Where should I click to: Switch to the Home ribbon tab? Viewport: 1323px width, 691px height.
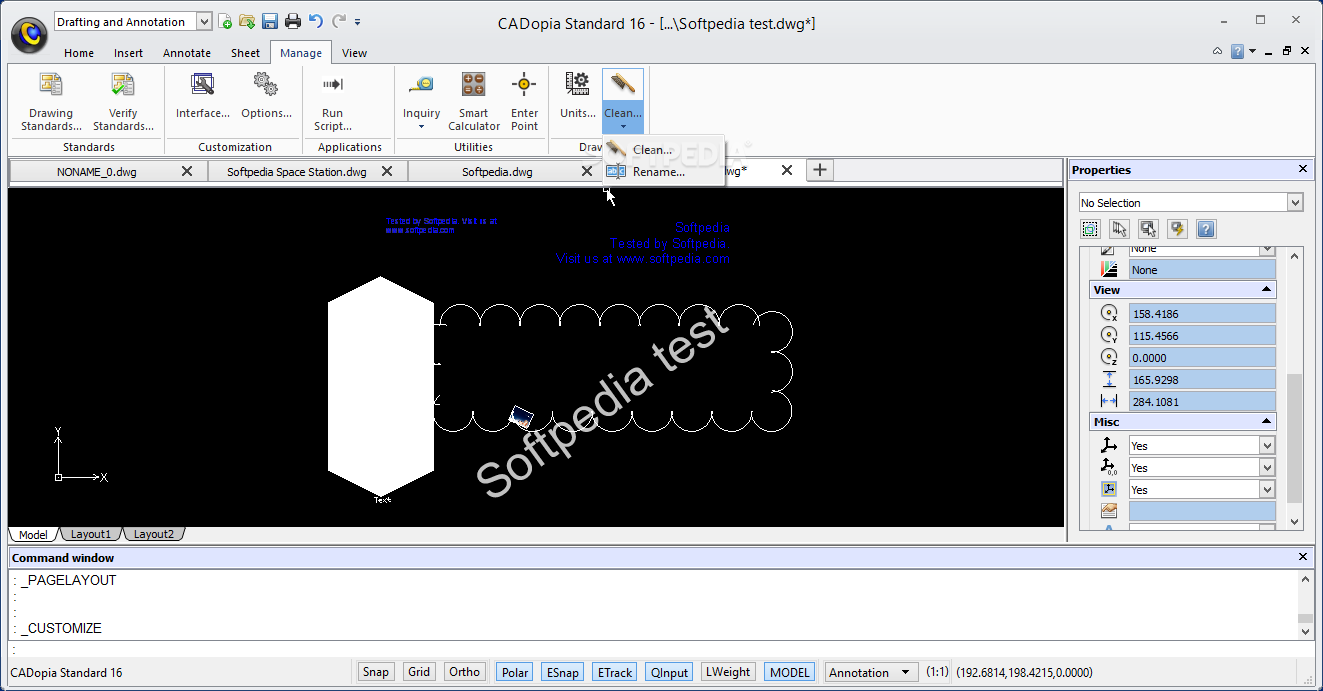pyautogui.click(x=79, y=53)
